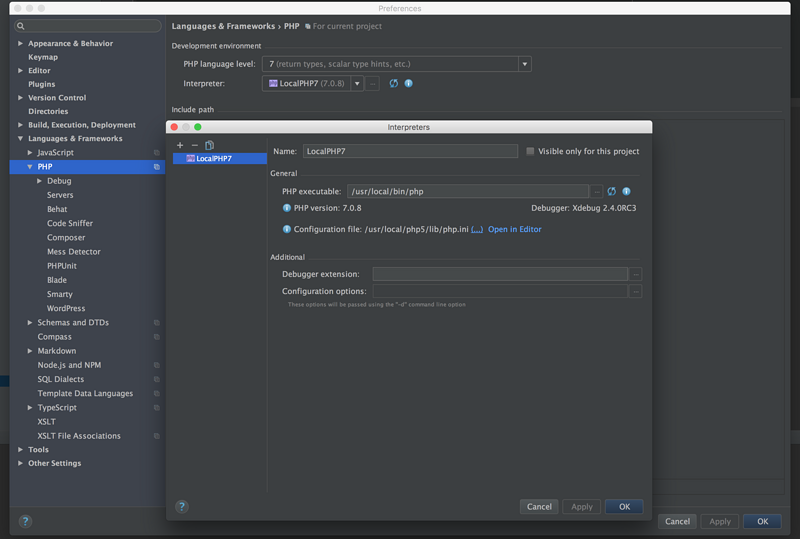Open WordPress settings page

66,308
